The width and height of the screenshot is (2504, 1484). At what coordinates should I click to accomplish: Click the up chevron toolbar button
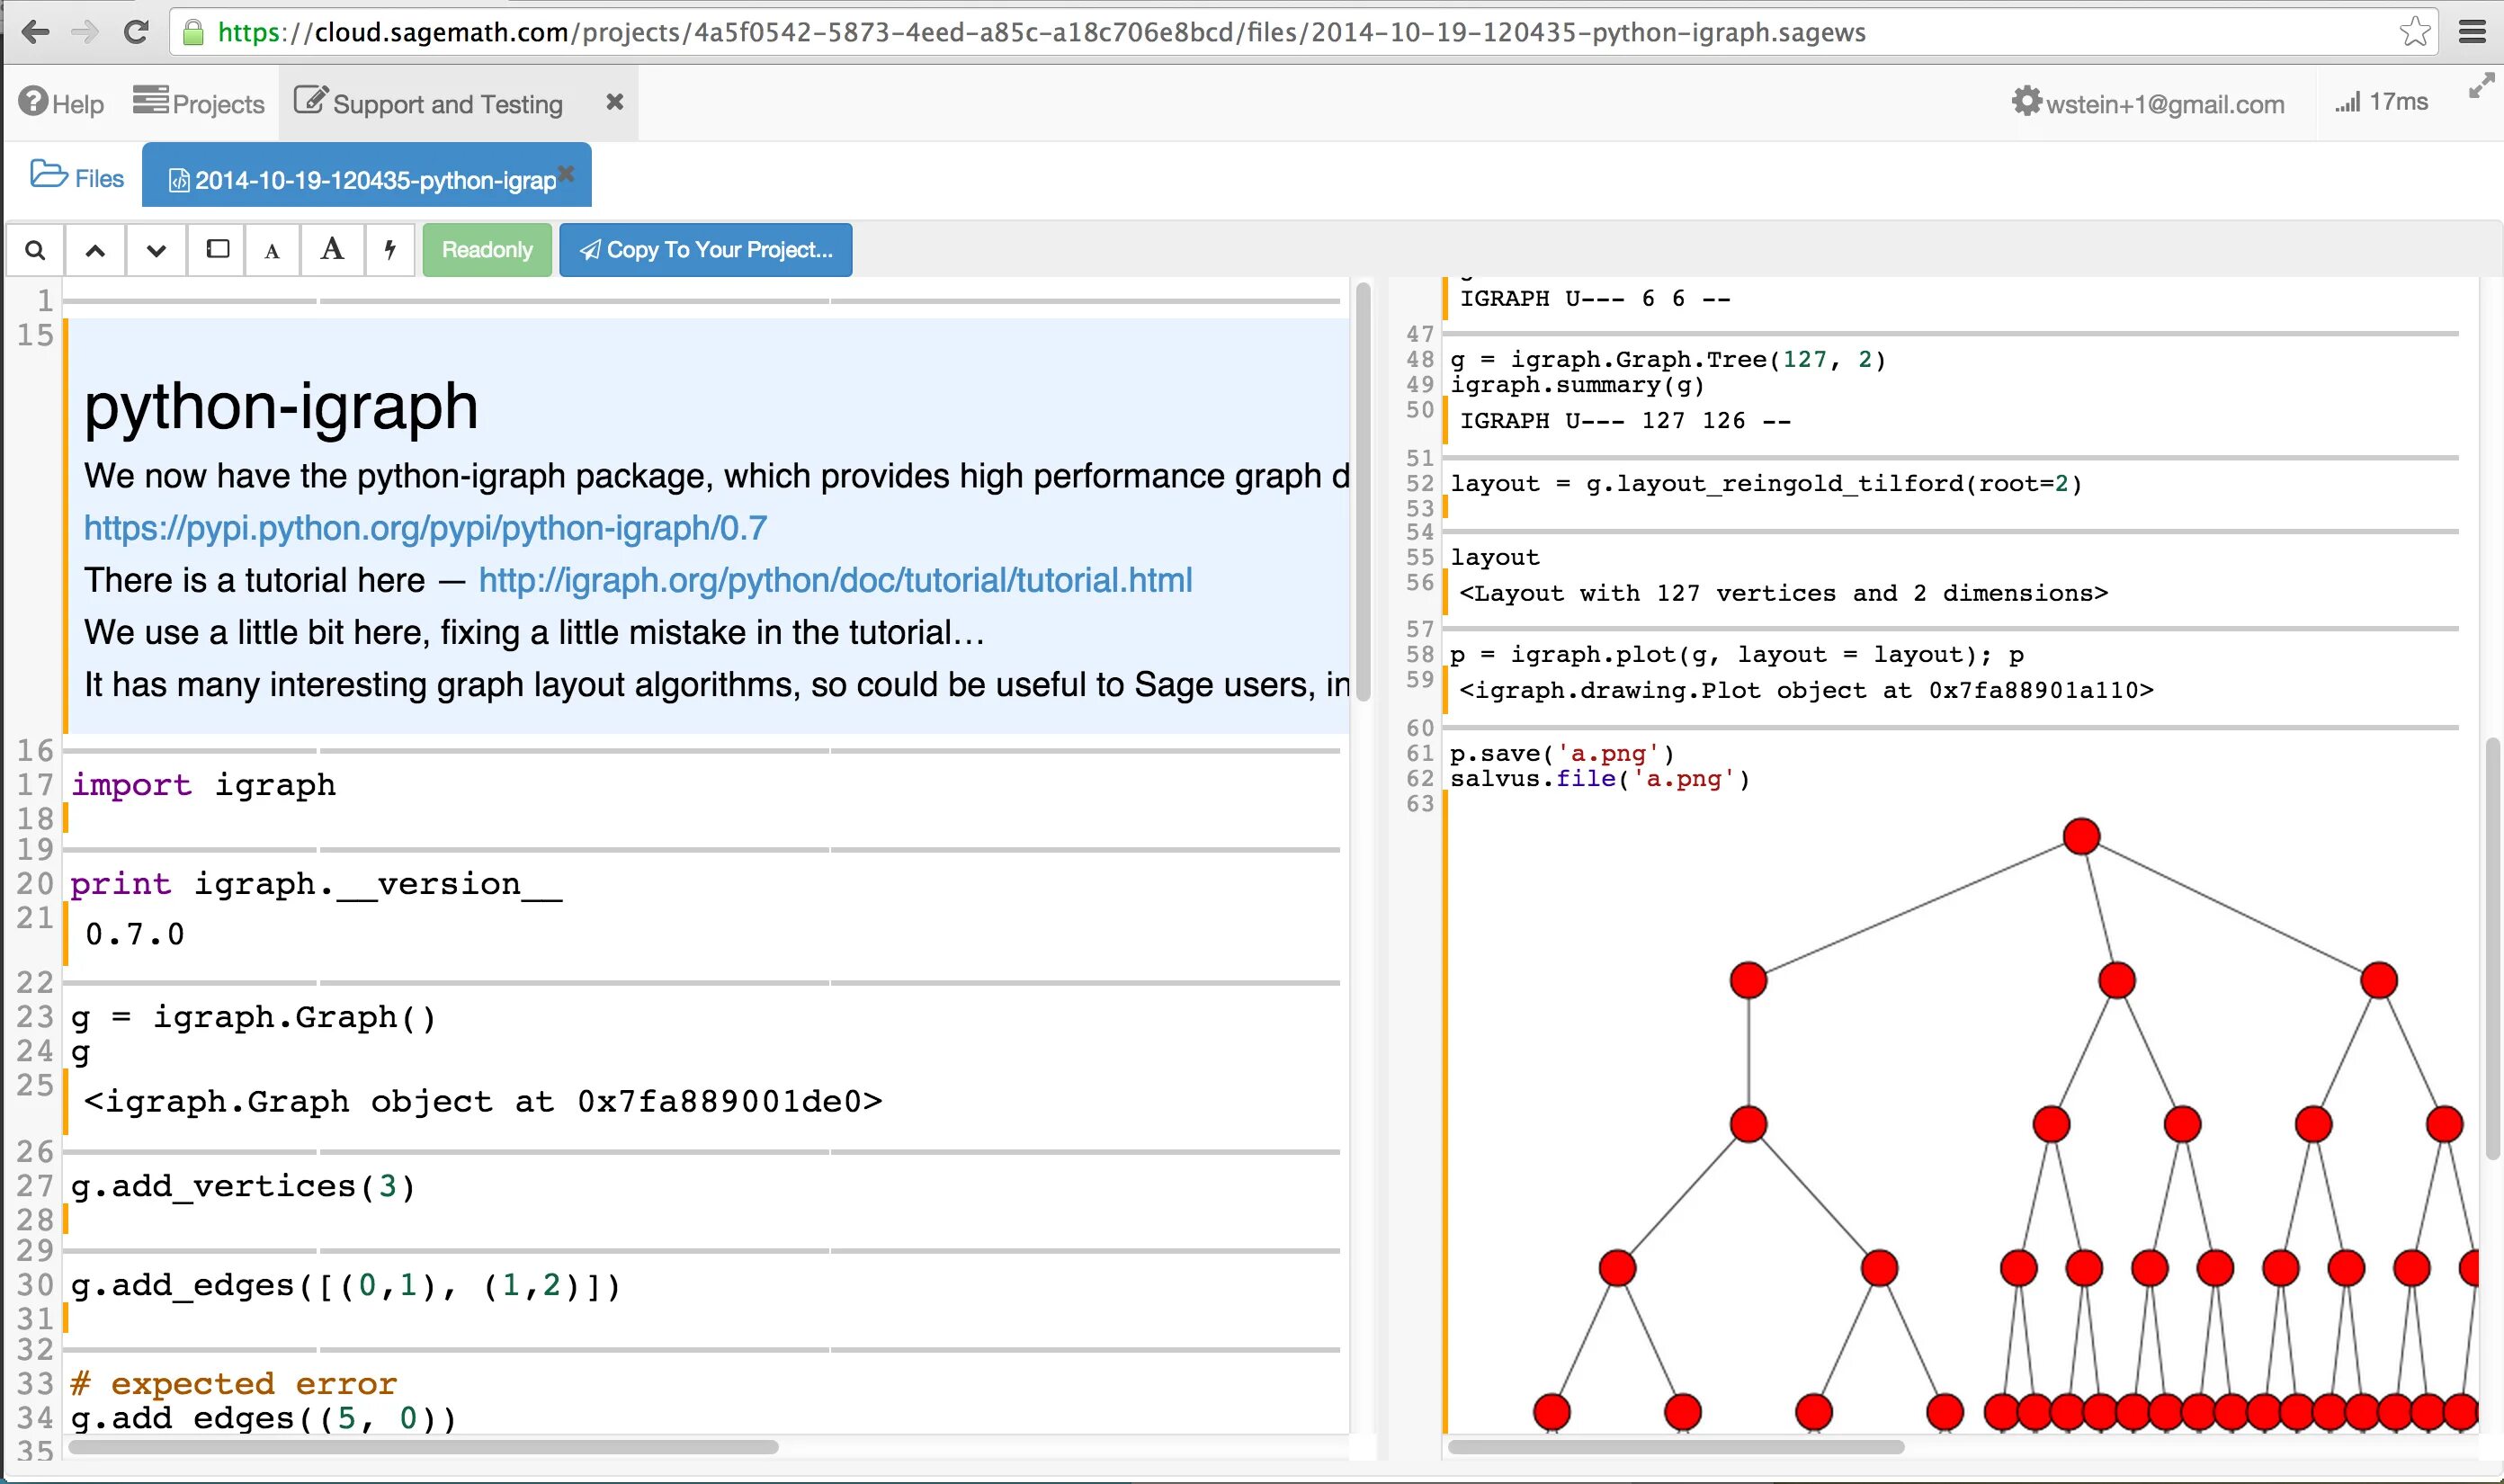click(95, 250)
